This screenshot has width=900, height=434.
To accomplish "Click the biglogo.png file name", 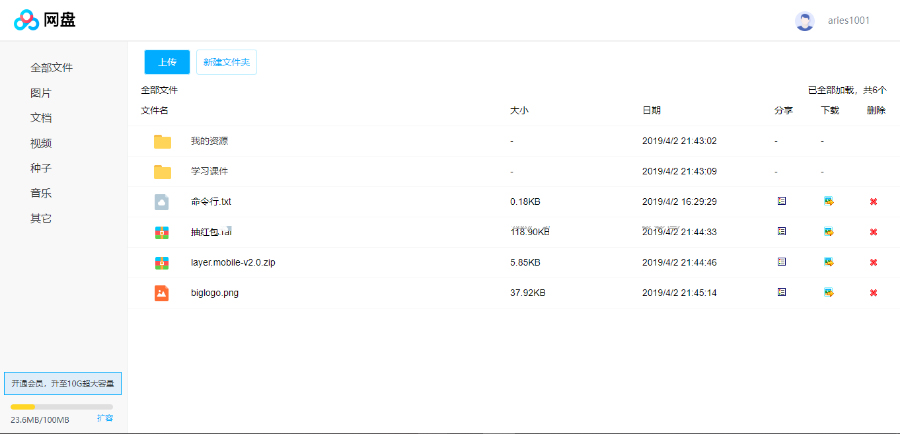I will coord(215,293).
